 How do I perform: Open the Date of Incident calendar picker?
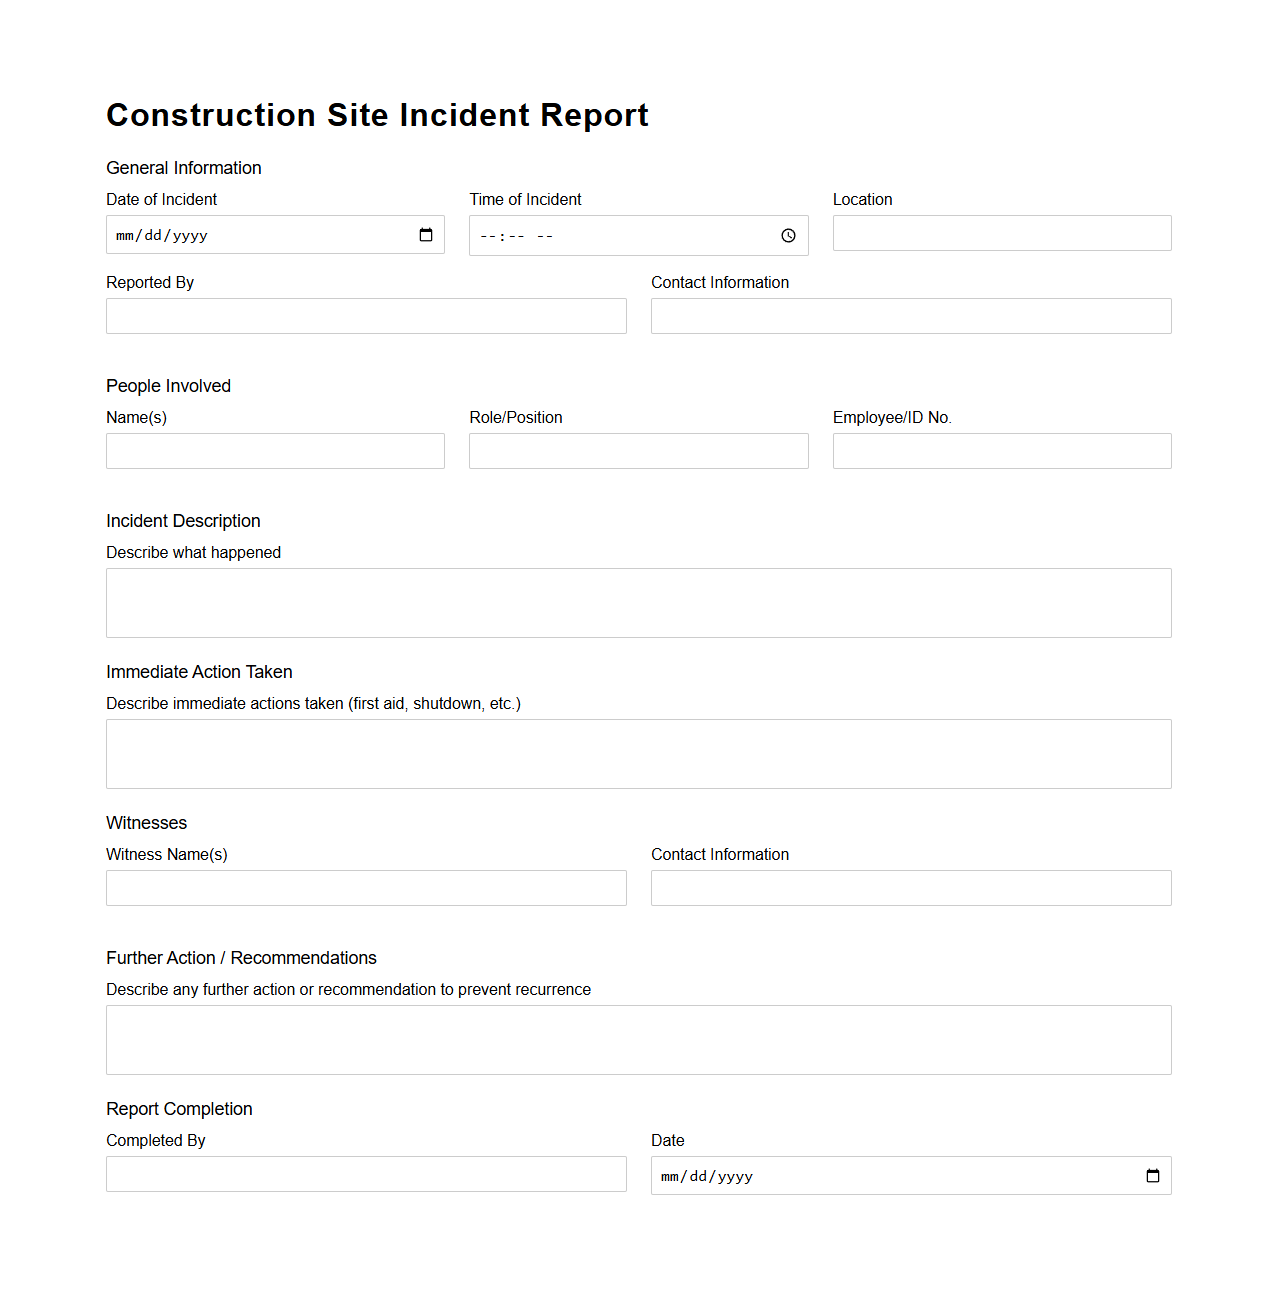point(424,234)
